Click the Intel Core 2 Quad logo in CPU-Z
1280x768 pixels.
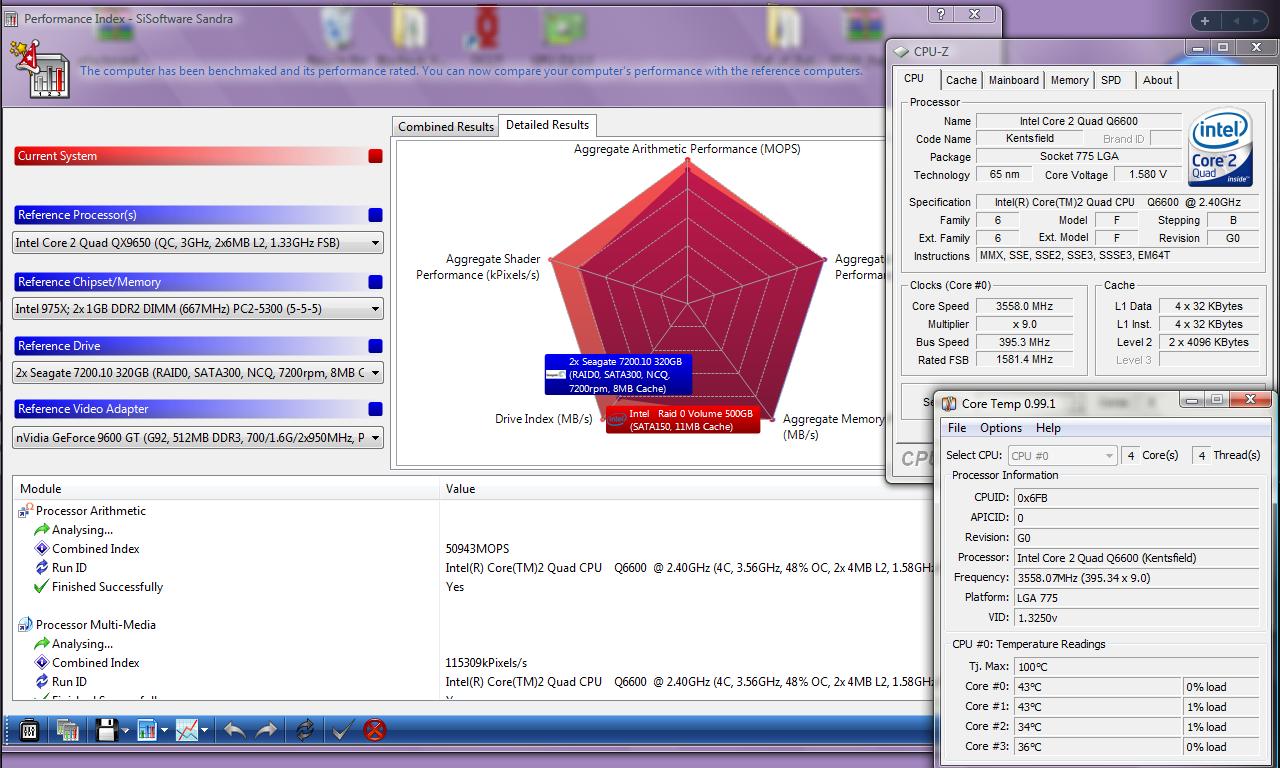[1220, 148]
